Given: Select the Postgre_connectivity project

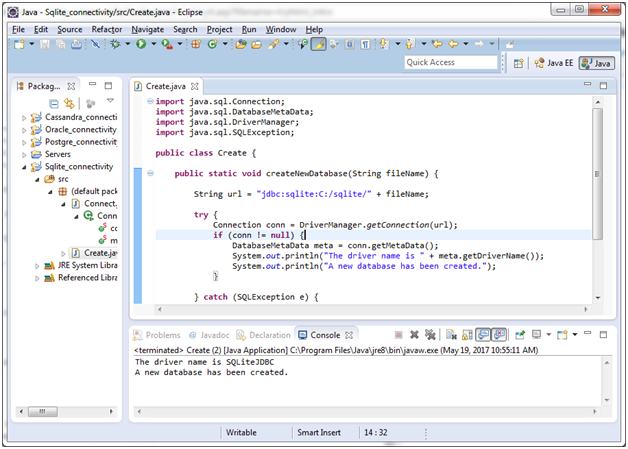Looking at the screenshot, I should coord(75,142).
